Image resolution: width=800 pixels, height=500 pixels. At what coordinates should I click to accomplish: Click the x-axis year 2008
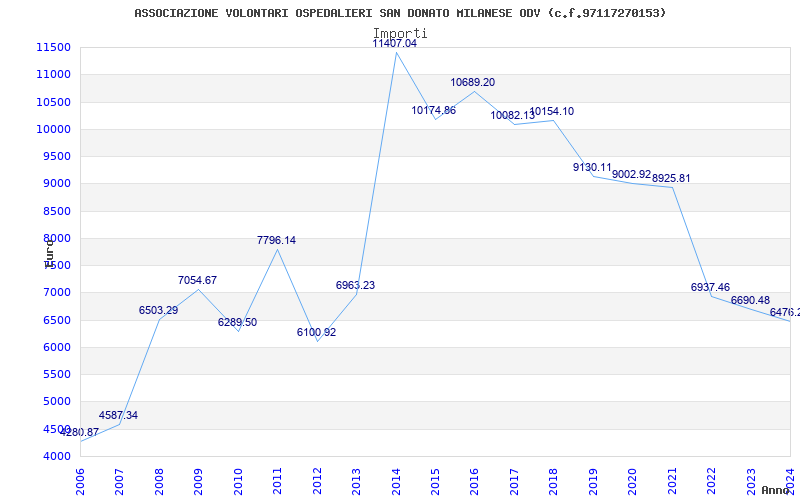click(x=159, y=481)
